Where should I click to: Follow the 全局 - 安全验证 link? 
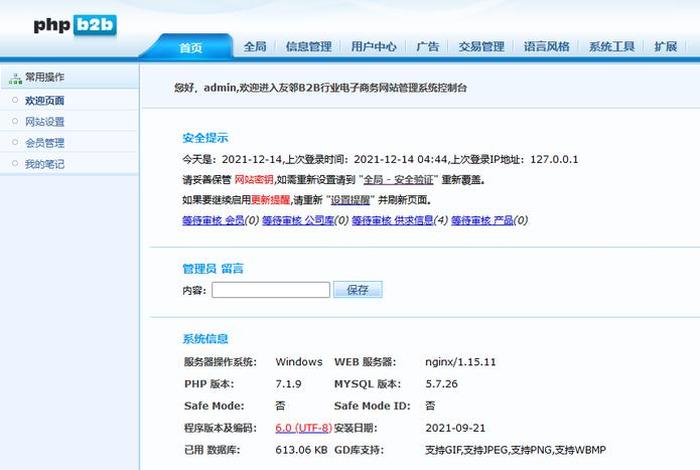(398, 179)
